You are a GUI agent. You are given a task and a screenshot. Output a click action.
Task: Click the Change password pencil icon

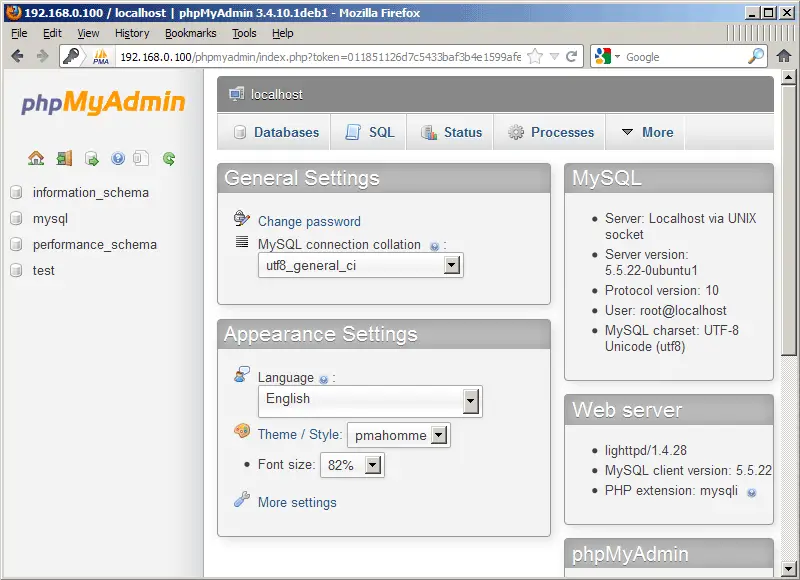(242, 218)
